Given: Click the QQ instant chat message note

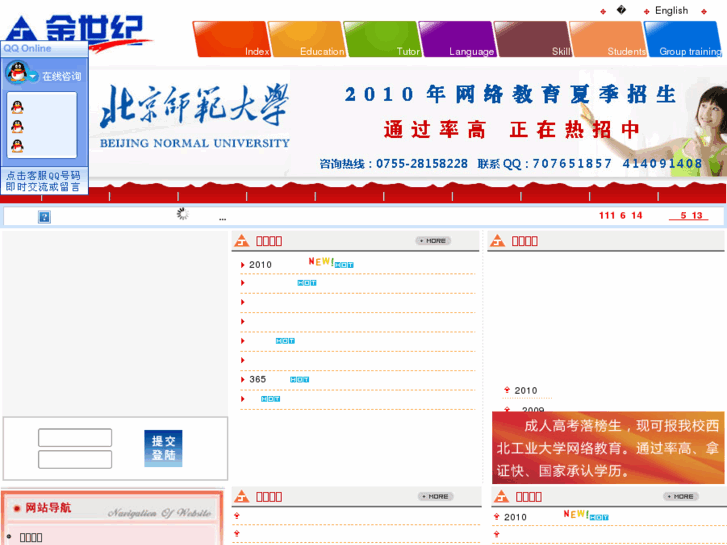Looking at the screenshot, I should [43, 181].
